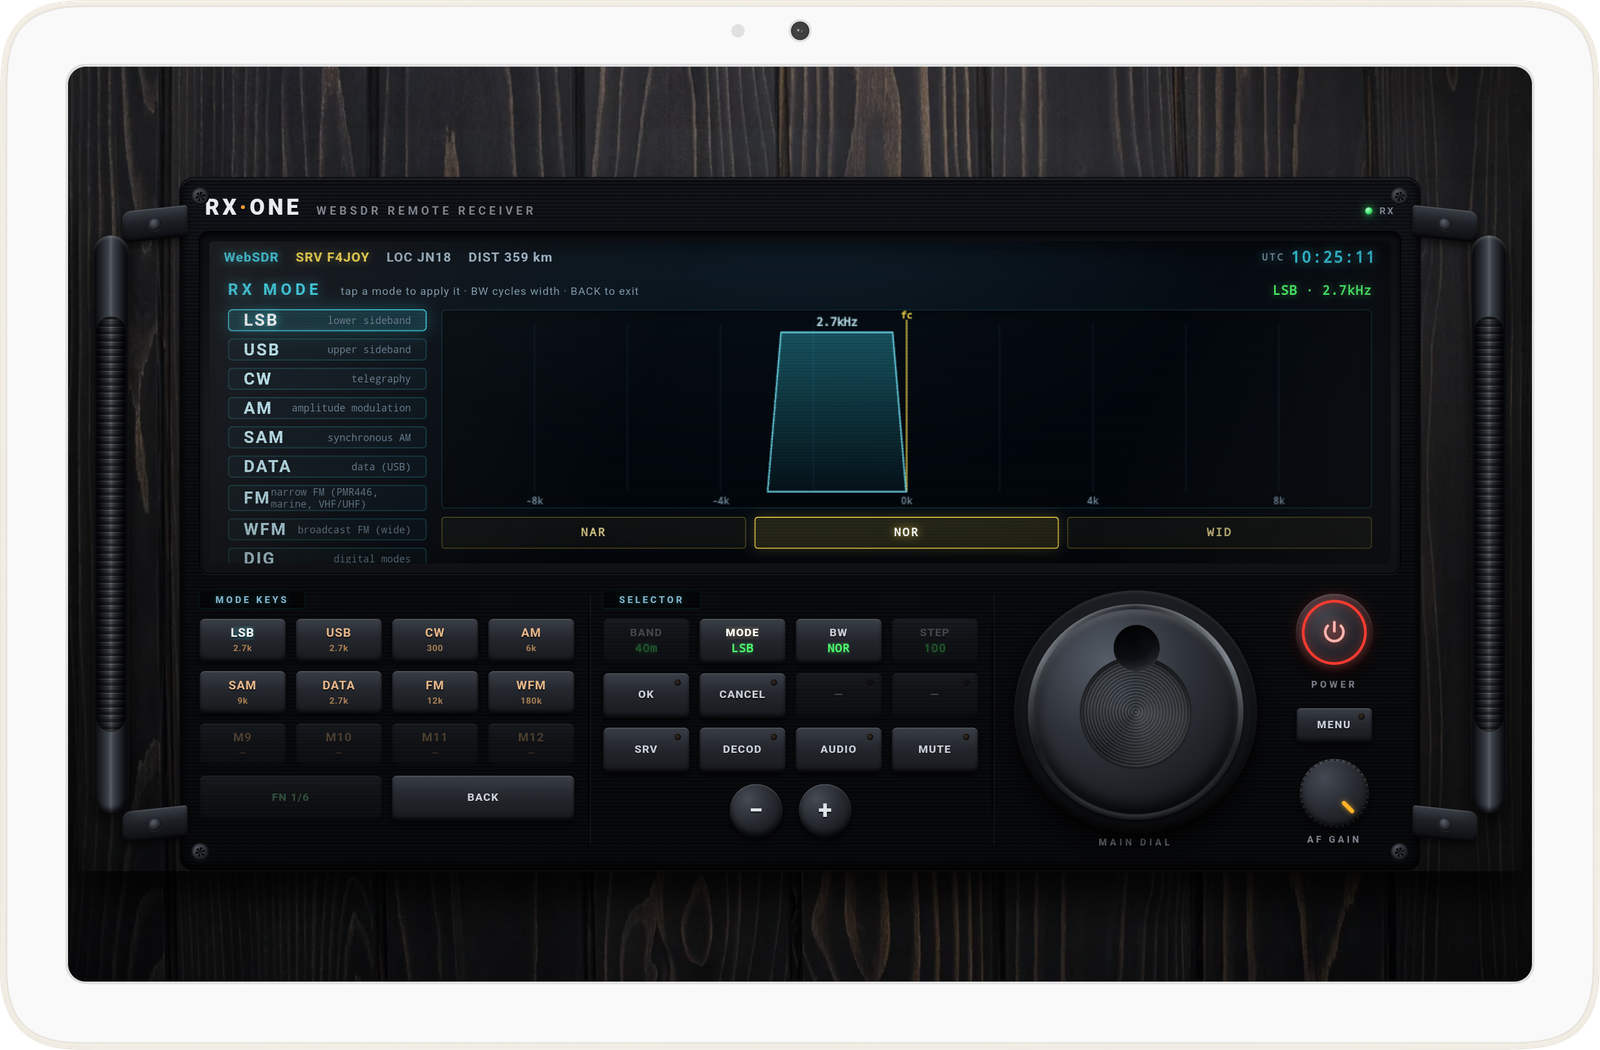Open the BAND 40m selector
Screen dimensions: 1600x1050
click(646, 640)
